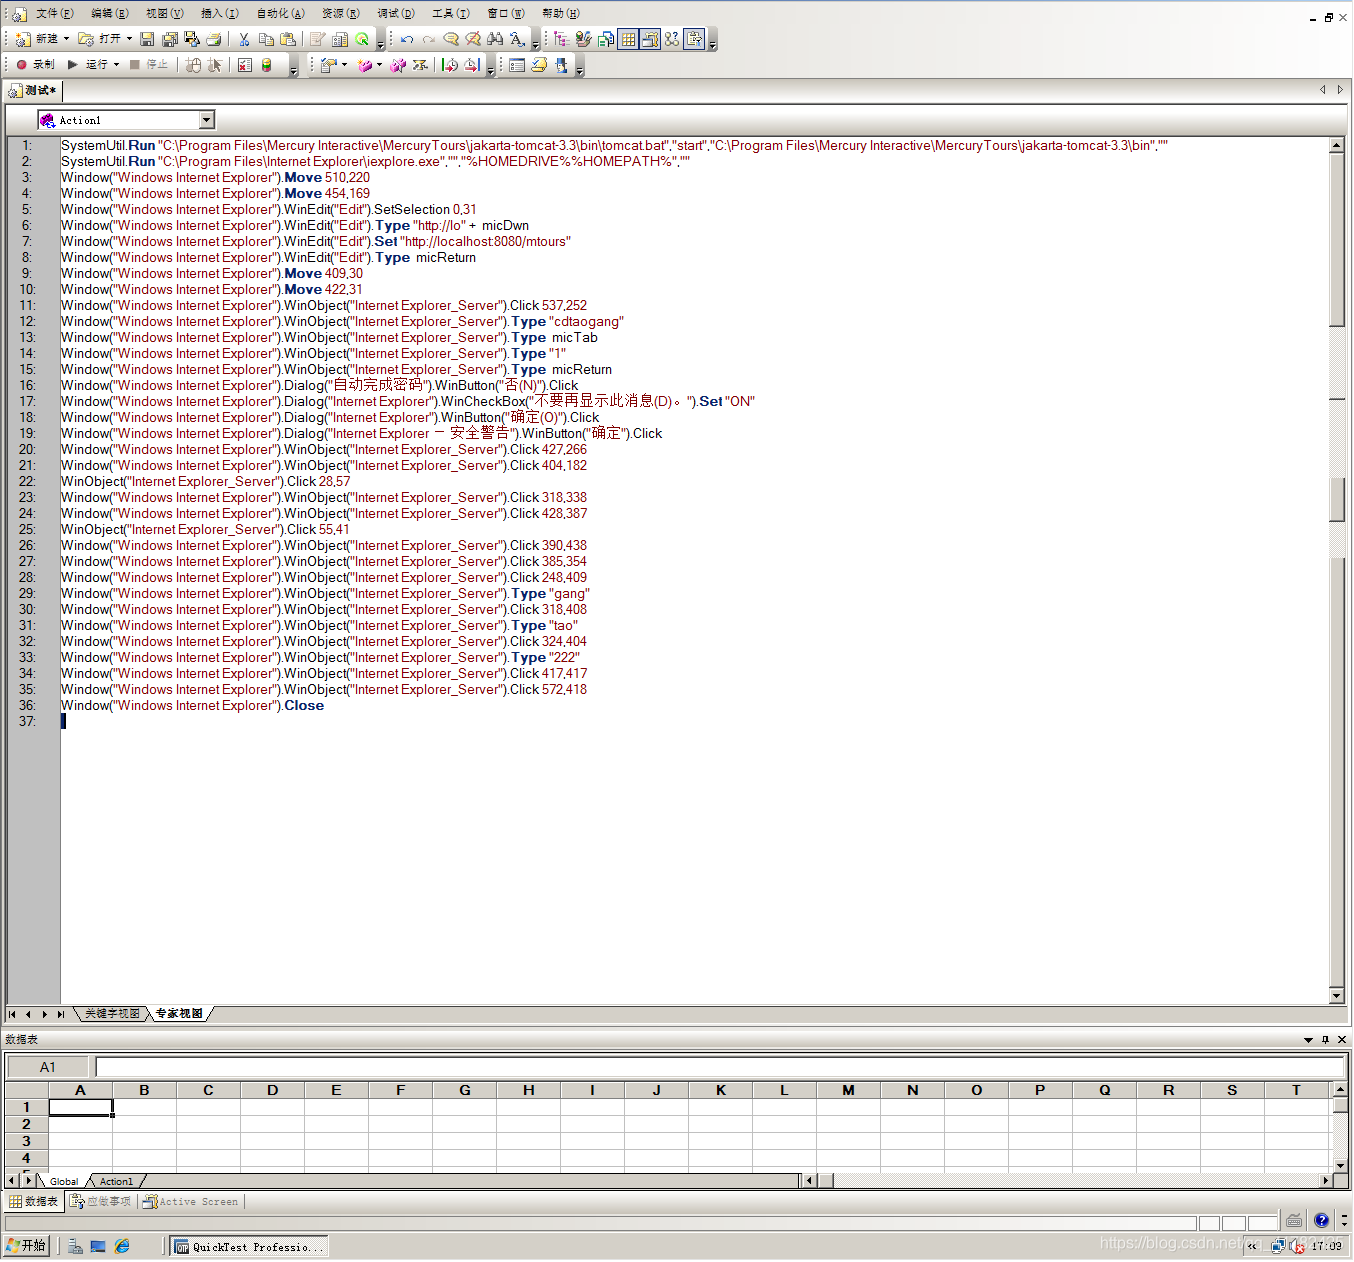Click the taskbar clock showing 17:09

tap(1327, 1246)
